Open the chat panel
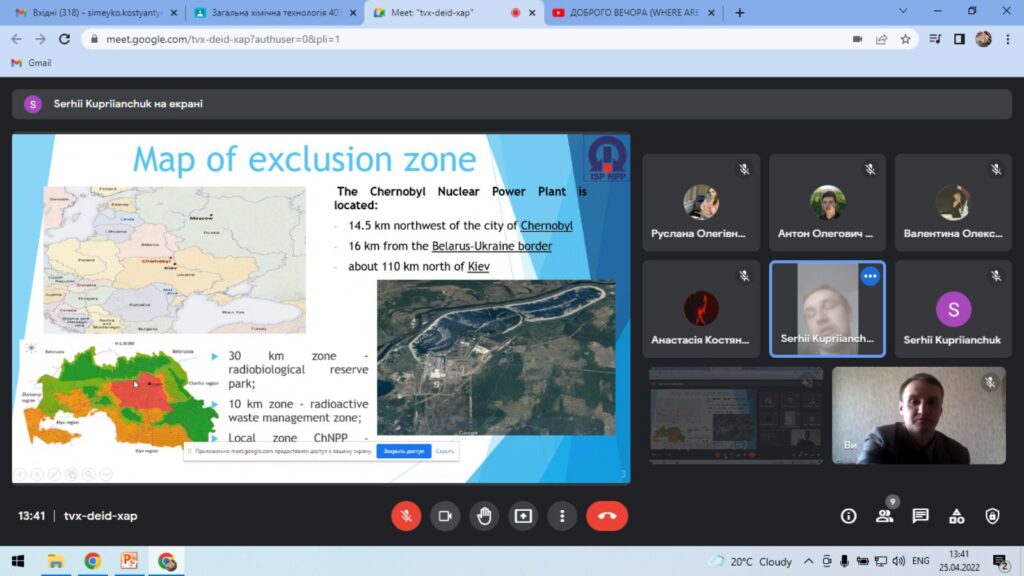This screenshot has height=576, width=1024. coord(920,516)
